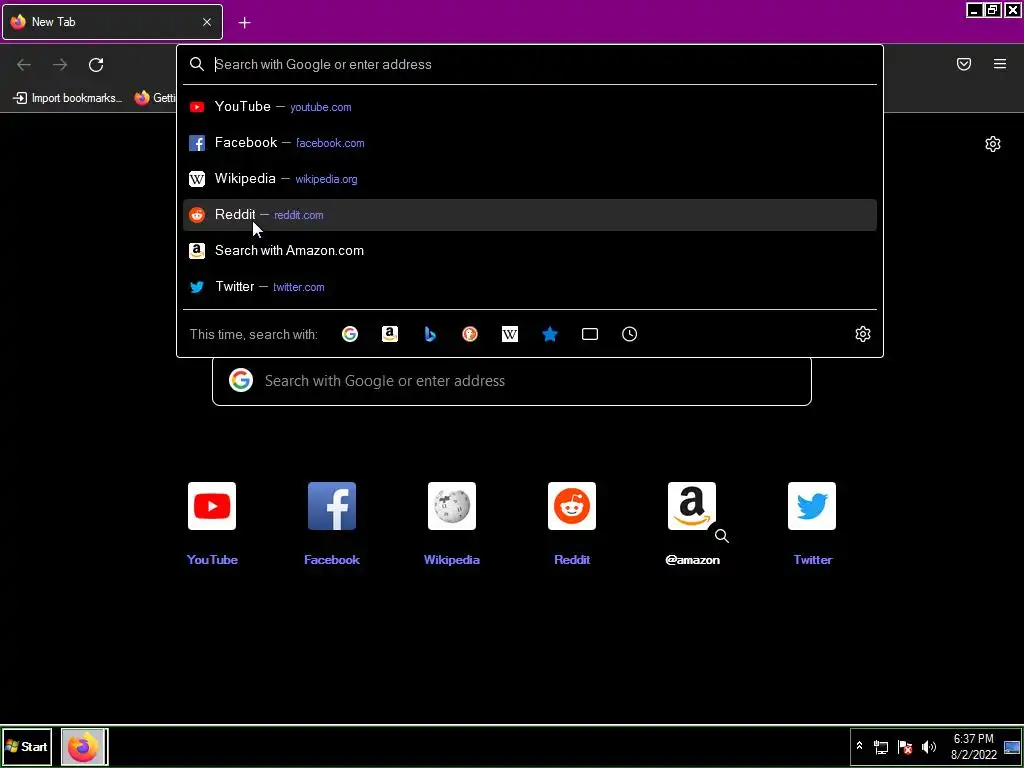Viewport: 1024px width, 768px height.
Task: Select Twitter suggestion in dropdown
Action: (x=530, y=287)
